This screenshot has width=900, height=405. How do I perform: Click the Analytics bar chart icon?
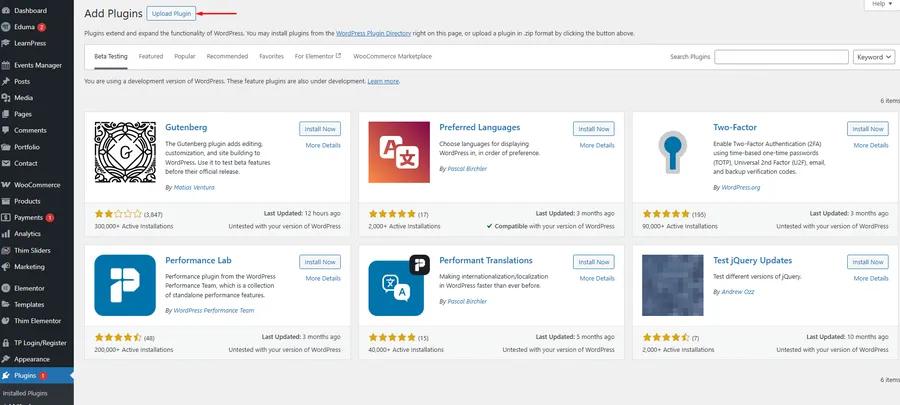pos(7,233)
